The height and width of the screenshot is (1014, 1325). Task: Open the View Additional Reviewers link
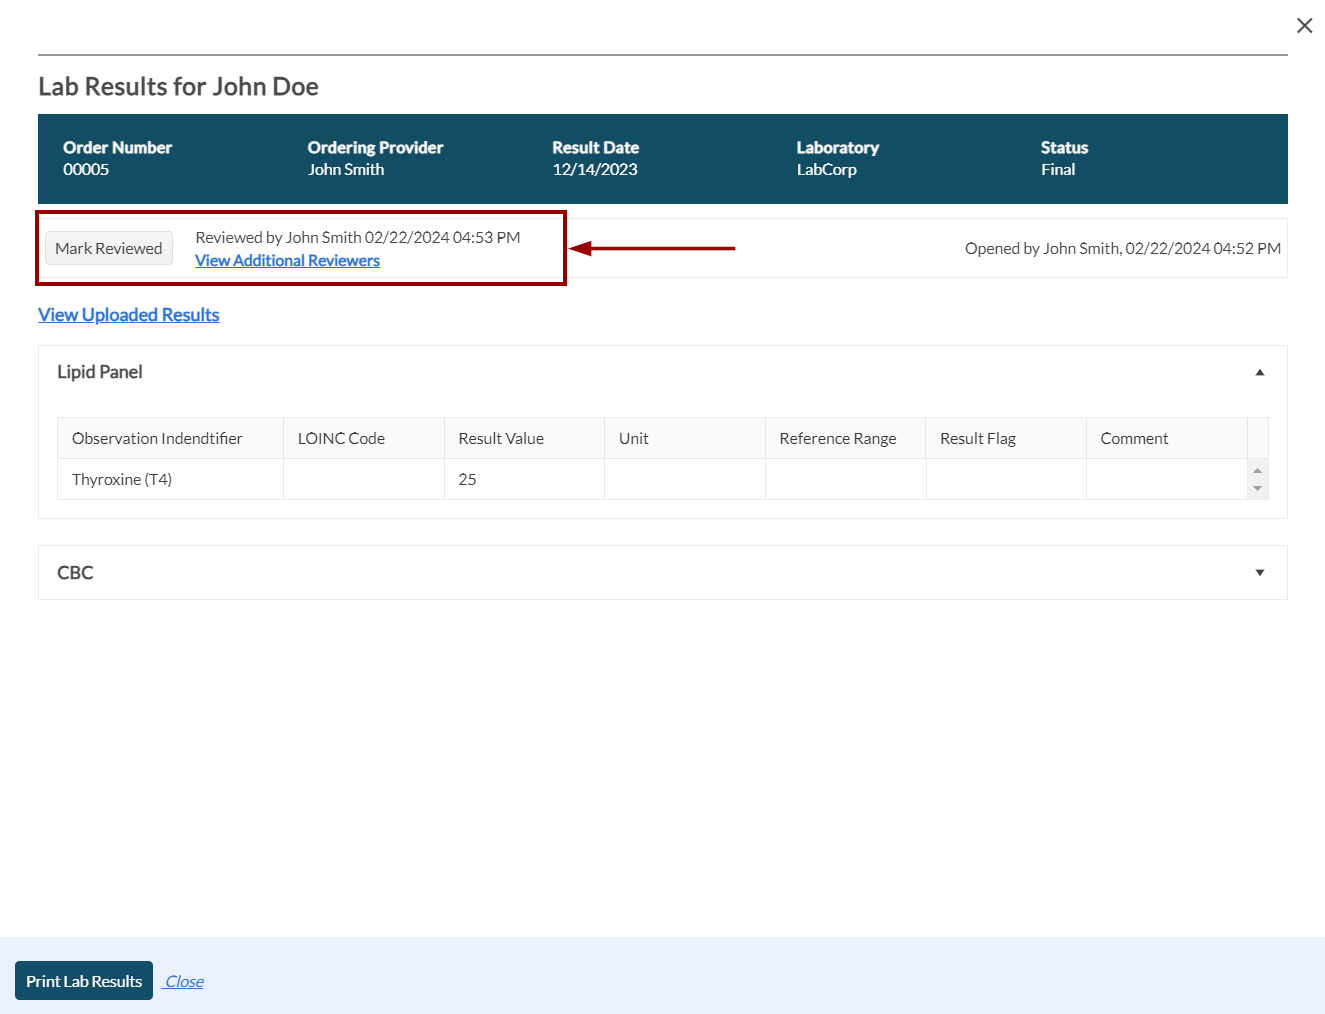pyautogui.click(x=287, y=261)
